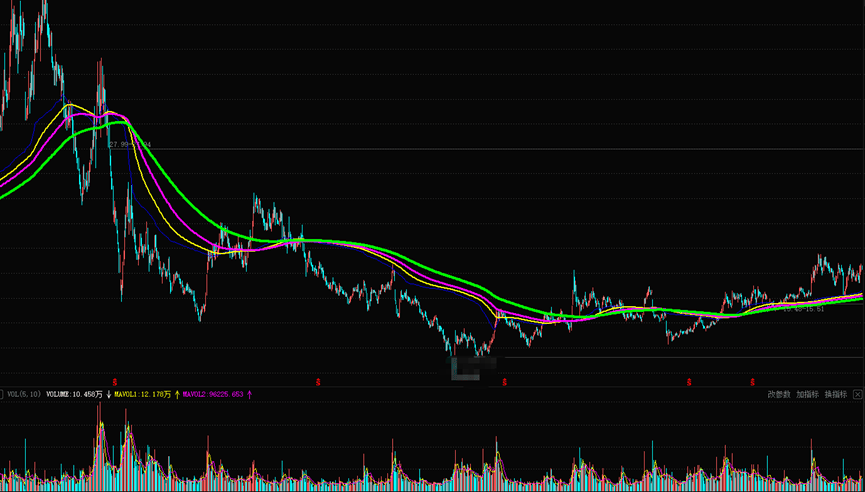Close the volume indicator panel with X
This screenshot has width=865, height=492.
[x=857, y=395]
